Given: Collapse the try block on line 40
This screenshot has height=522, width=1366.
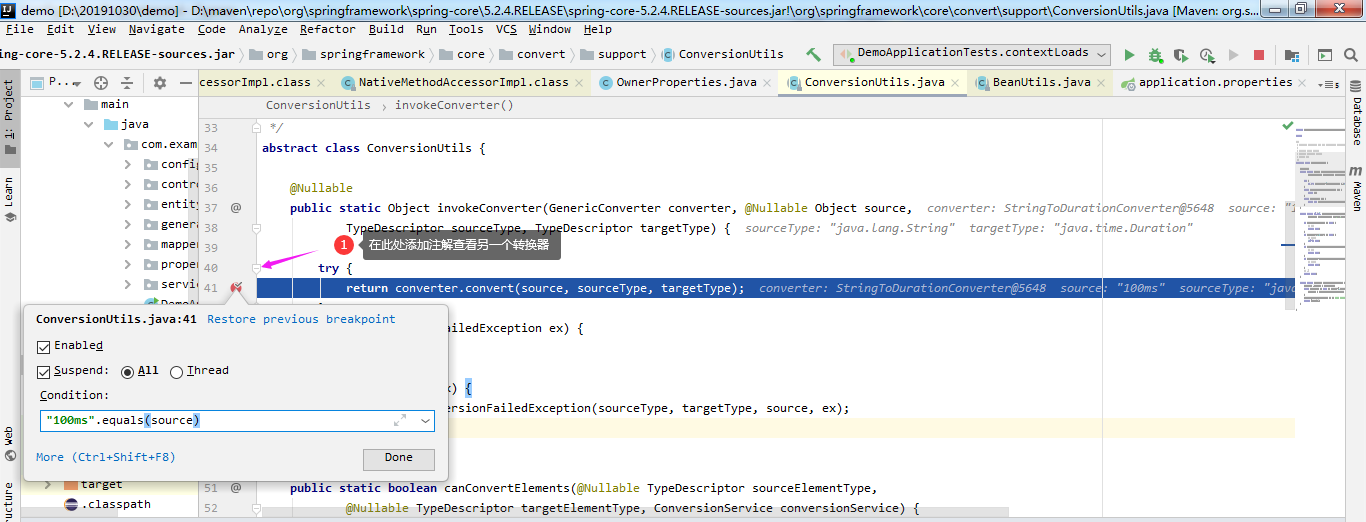Looking at the screenshot, I should click(257, 268).
